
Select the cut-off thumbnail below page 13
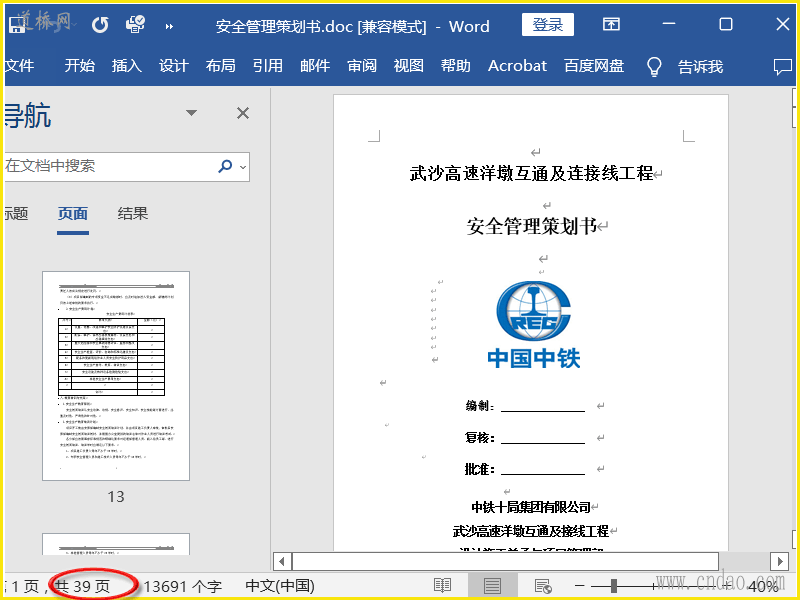(x=116, y=544)
